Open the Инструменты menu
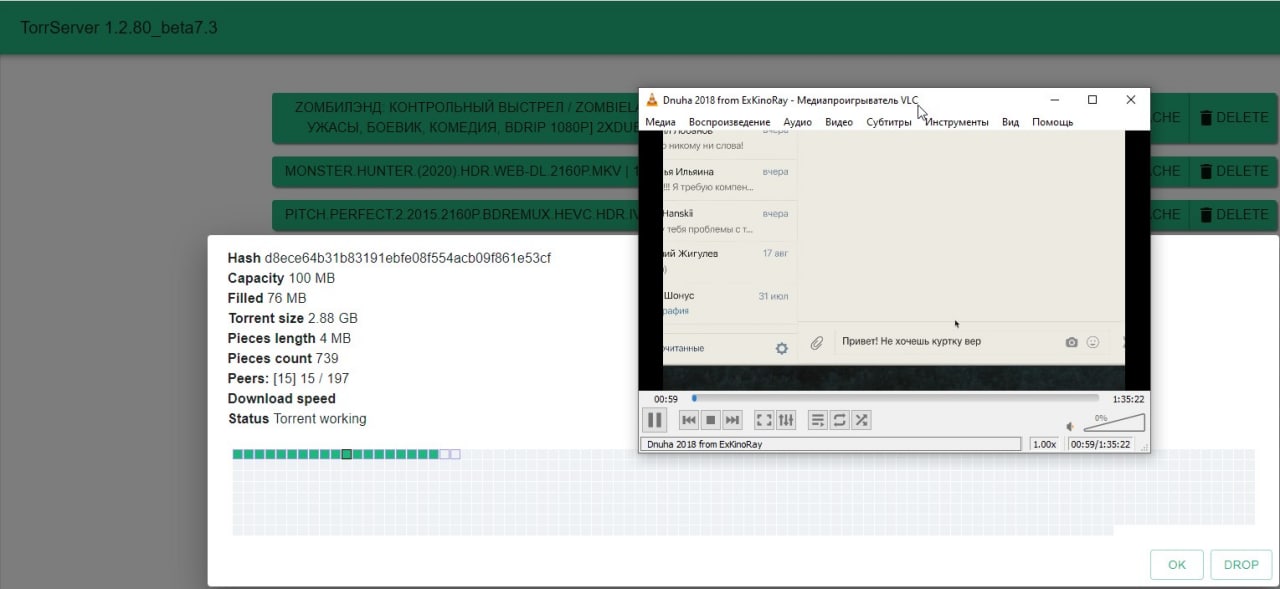 click(x=957, y=122)
